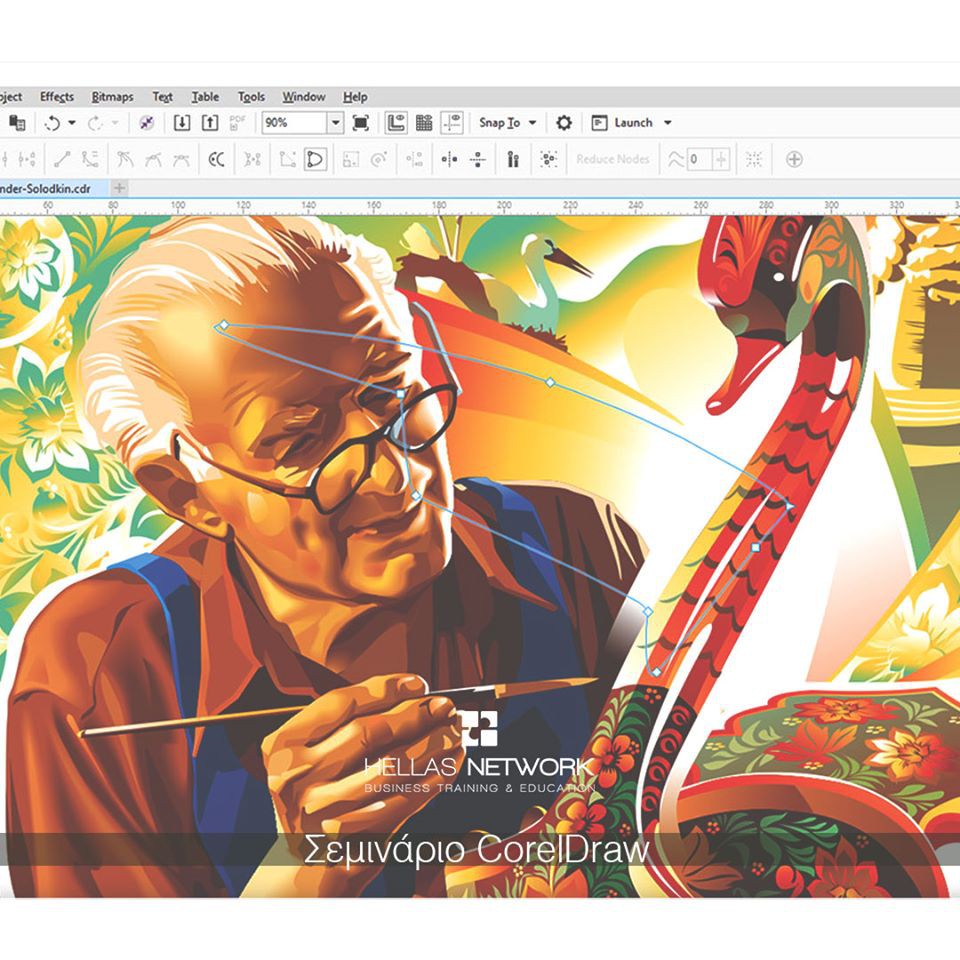Toggle Elastic mode icon
Viewport: 960px width, 960px height.
pyautogui.click(x=513, y=160)
